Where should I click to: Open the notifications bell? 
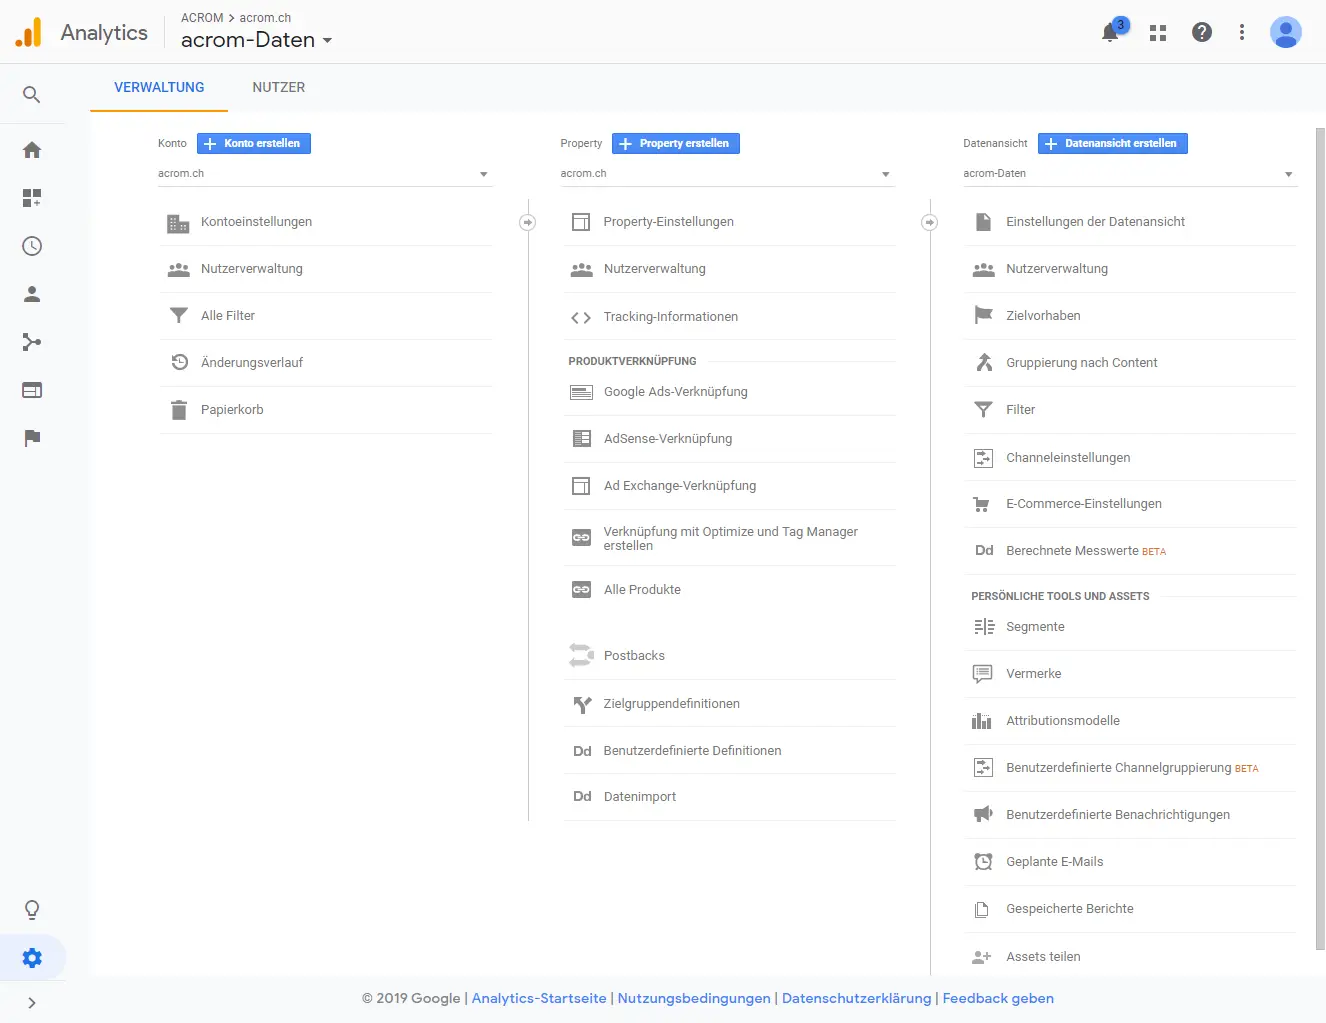(1110, 32)
